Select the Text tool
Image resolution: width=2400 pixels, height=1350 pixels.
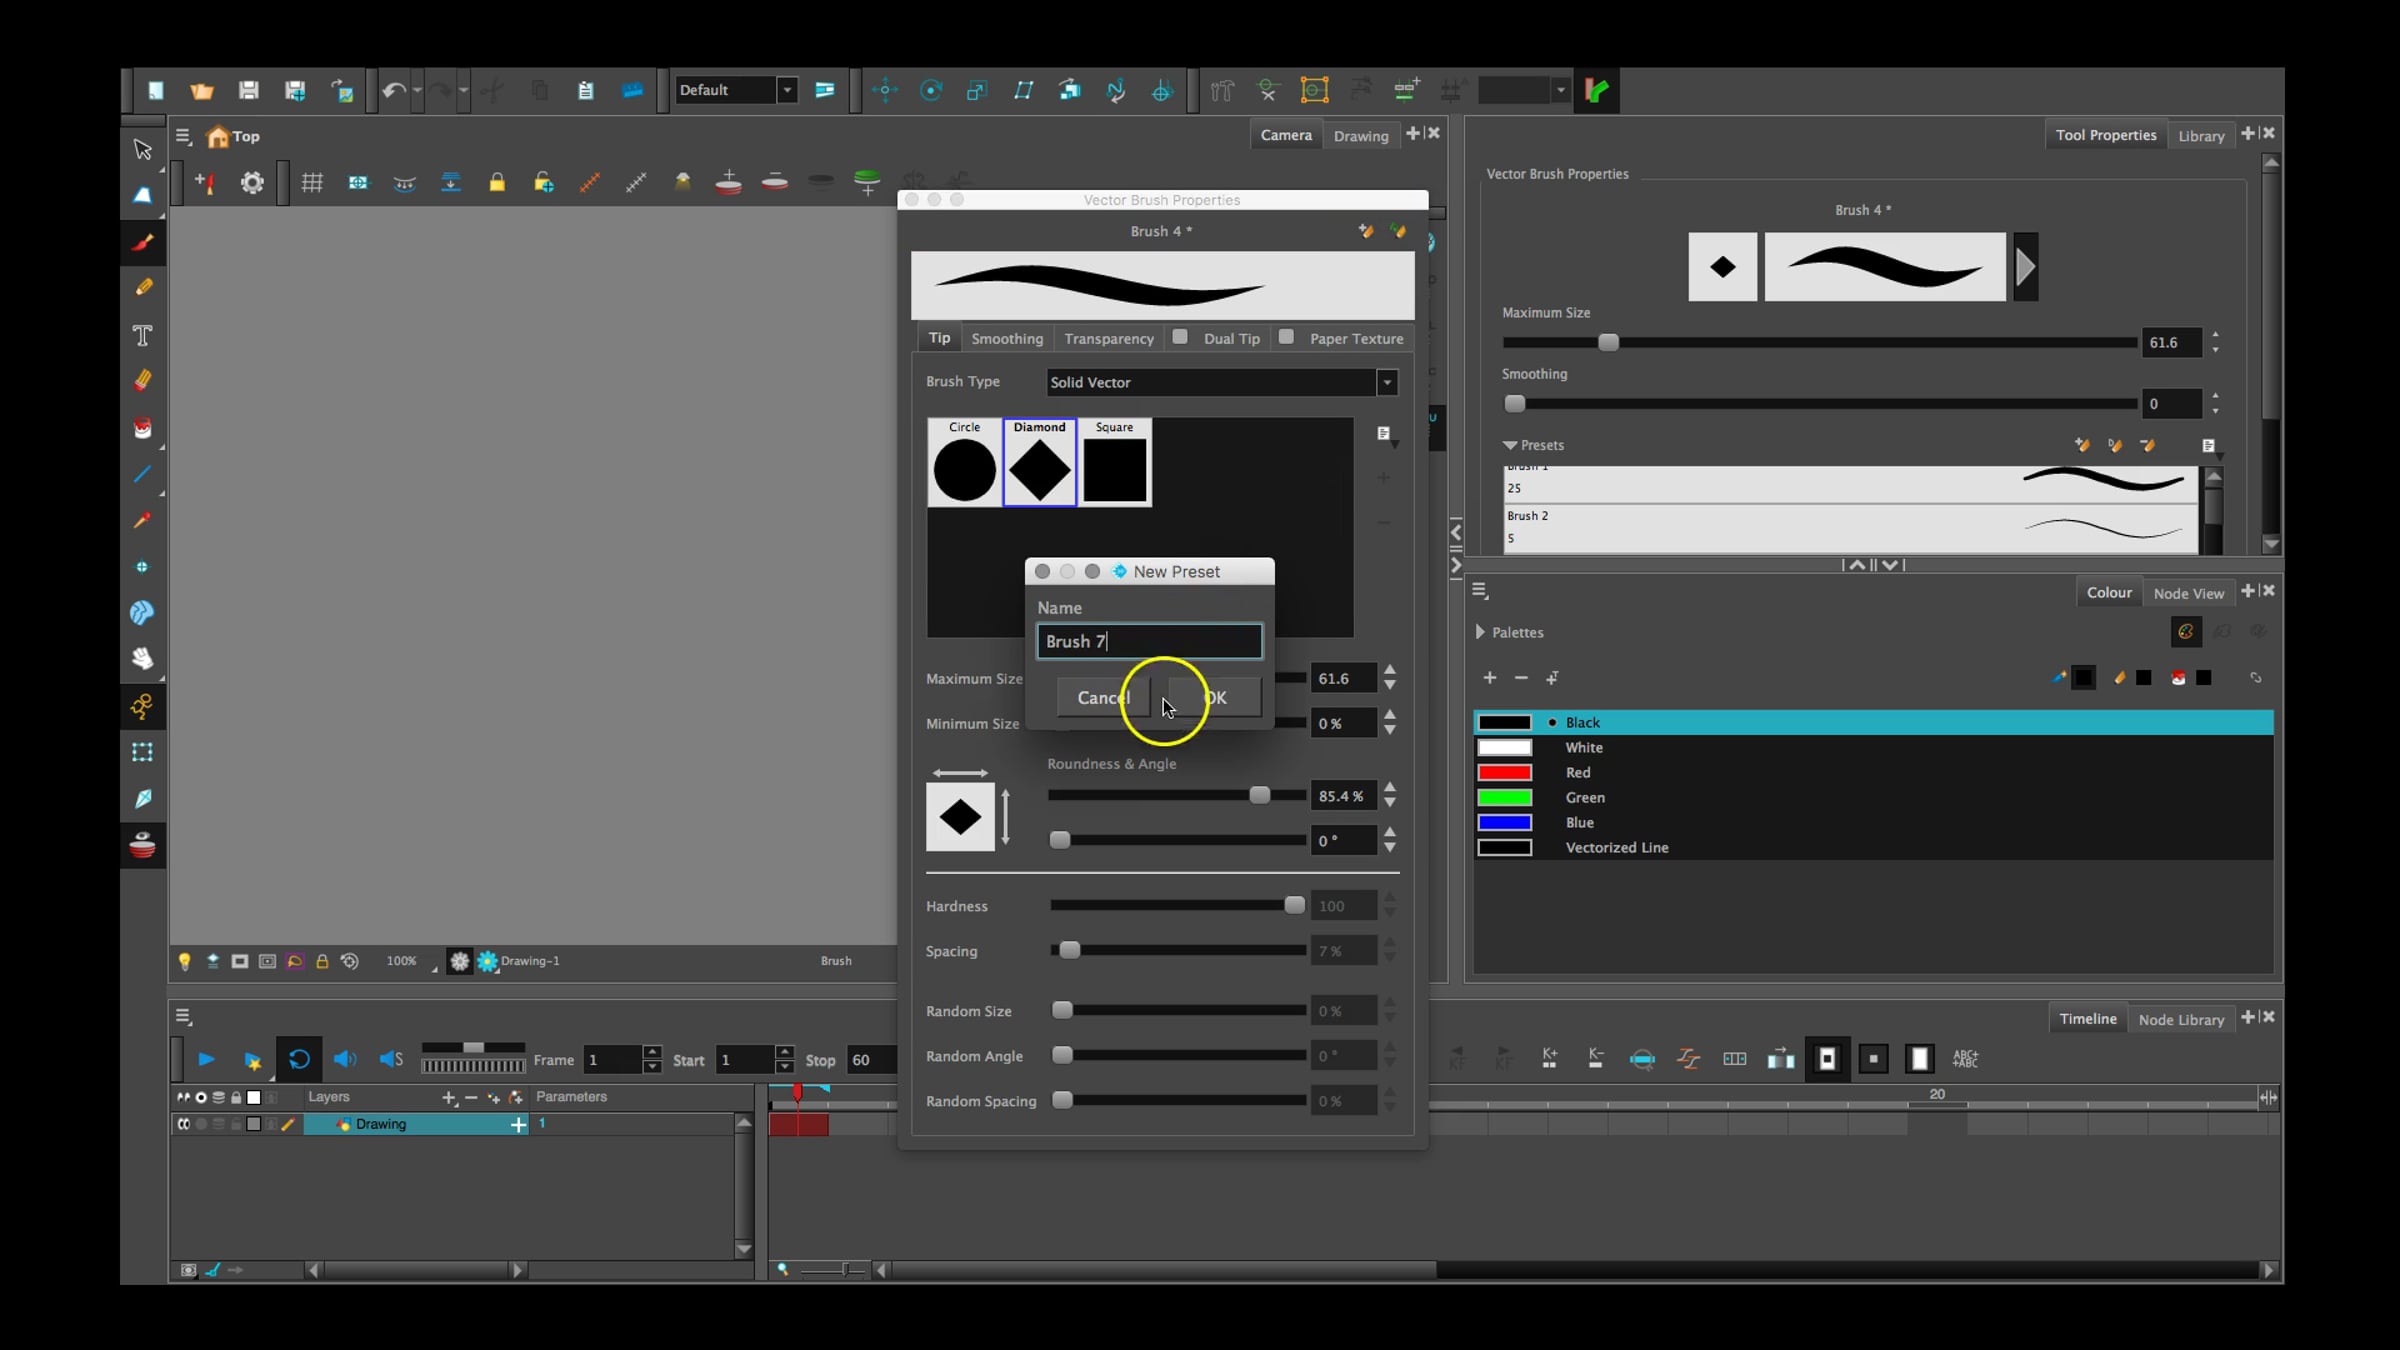click(143, 335)
